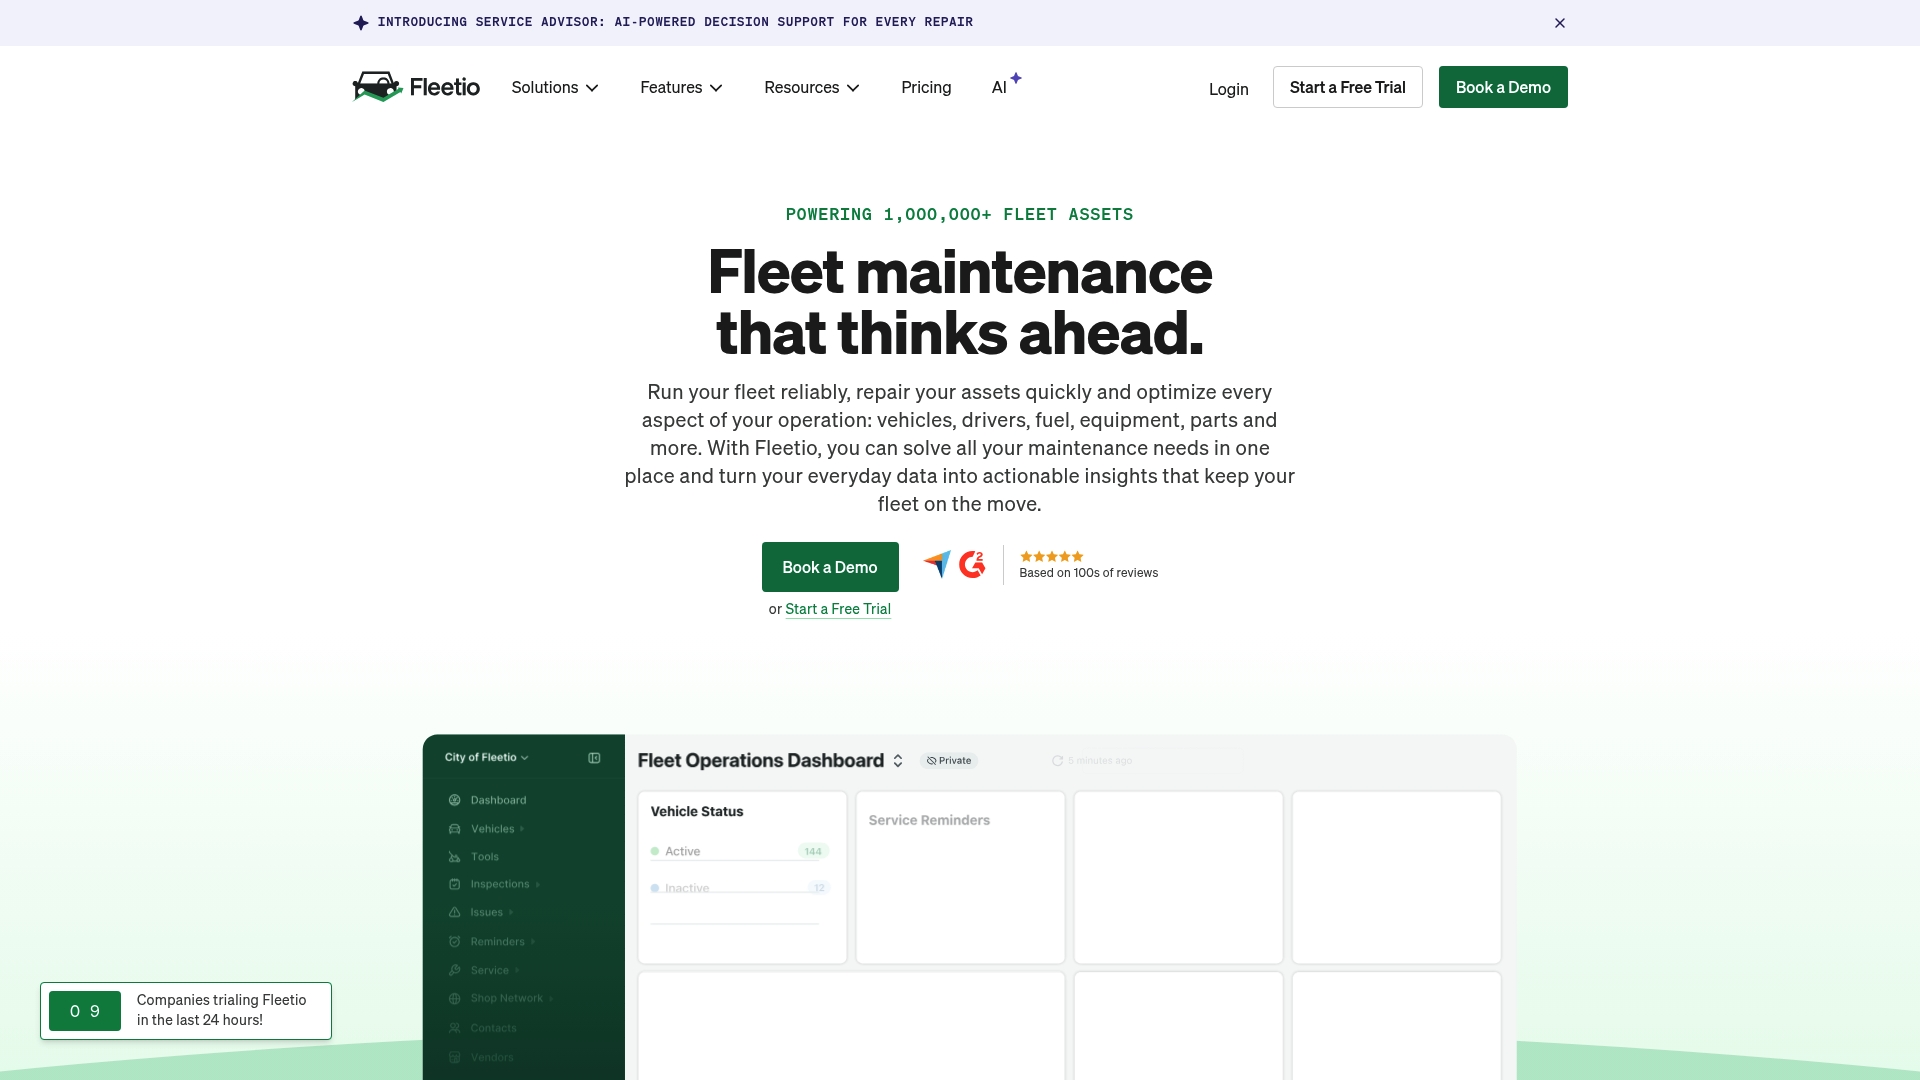The width and height of the screenshot is (1920, 1080).
Task: Dismiss the Service Advisor announcement banner
Action: coord(1559,23)
